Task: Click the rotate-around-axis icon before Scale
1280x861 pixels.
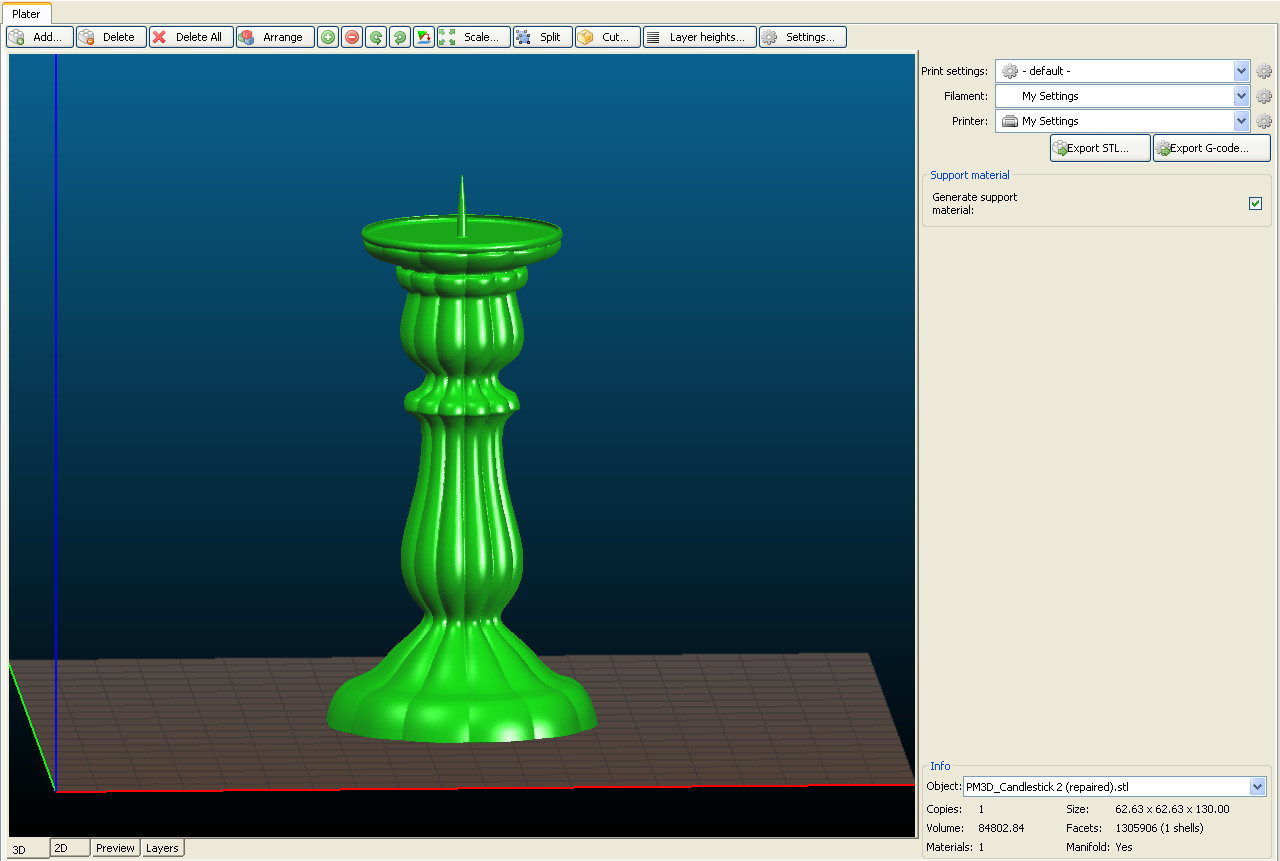Action: [x=424, y=37]
